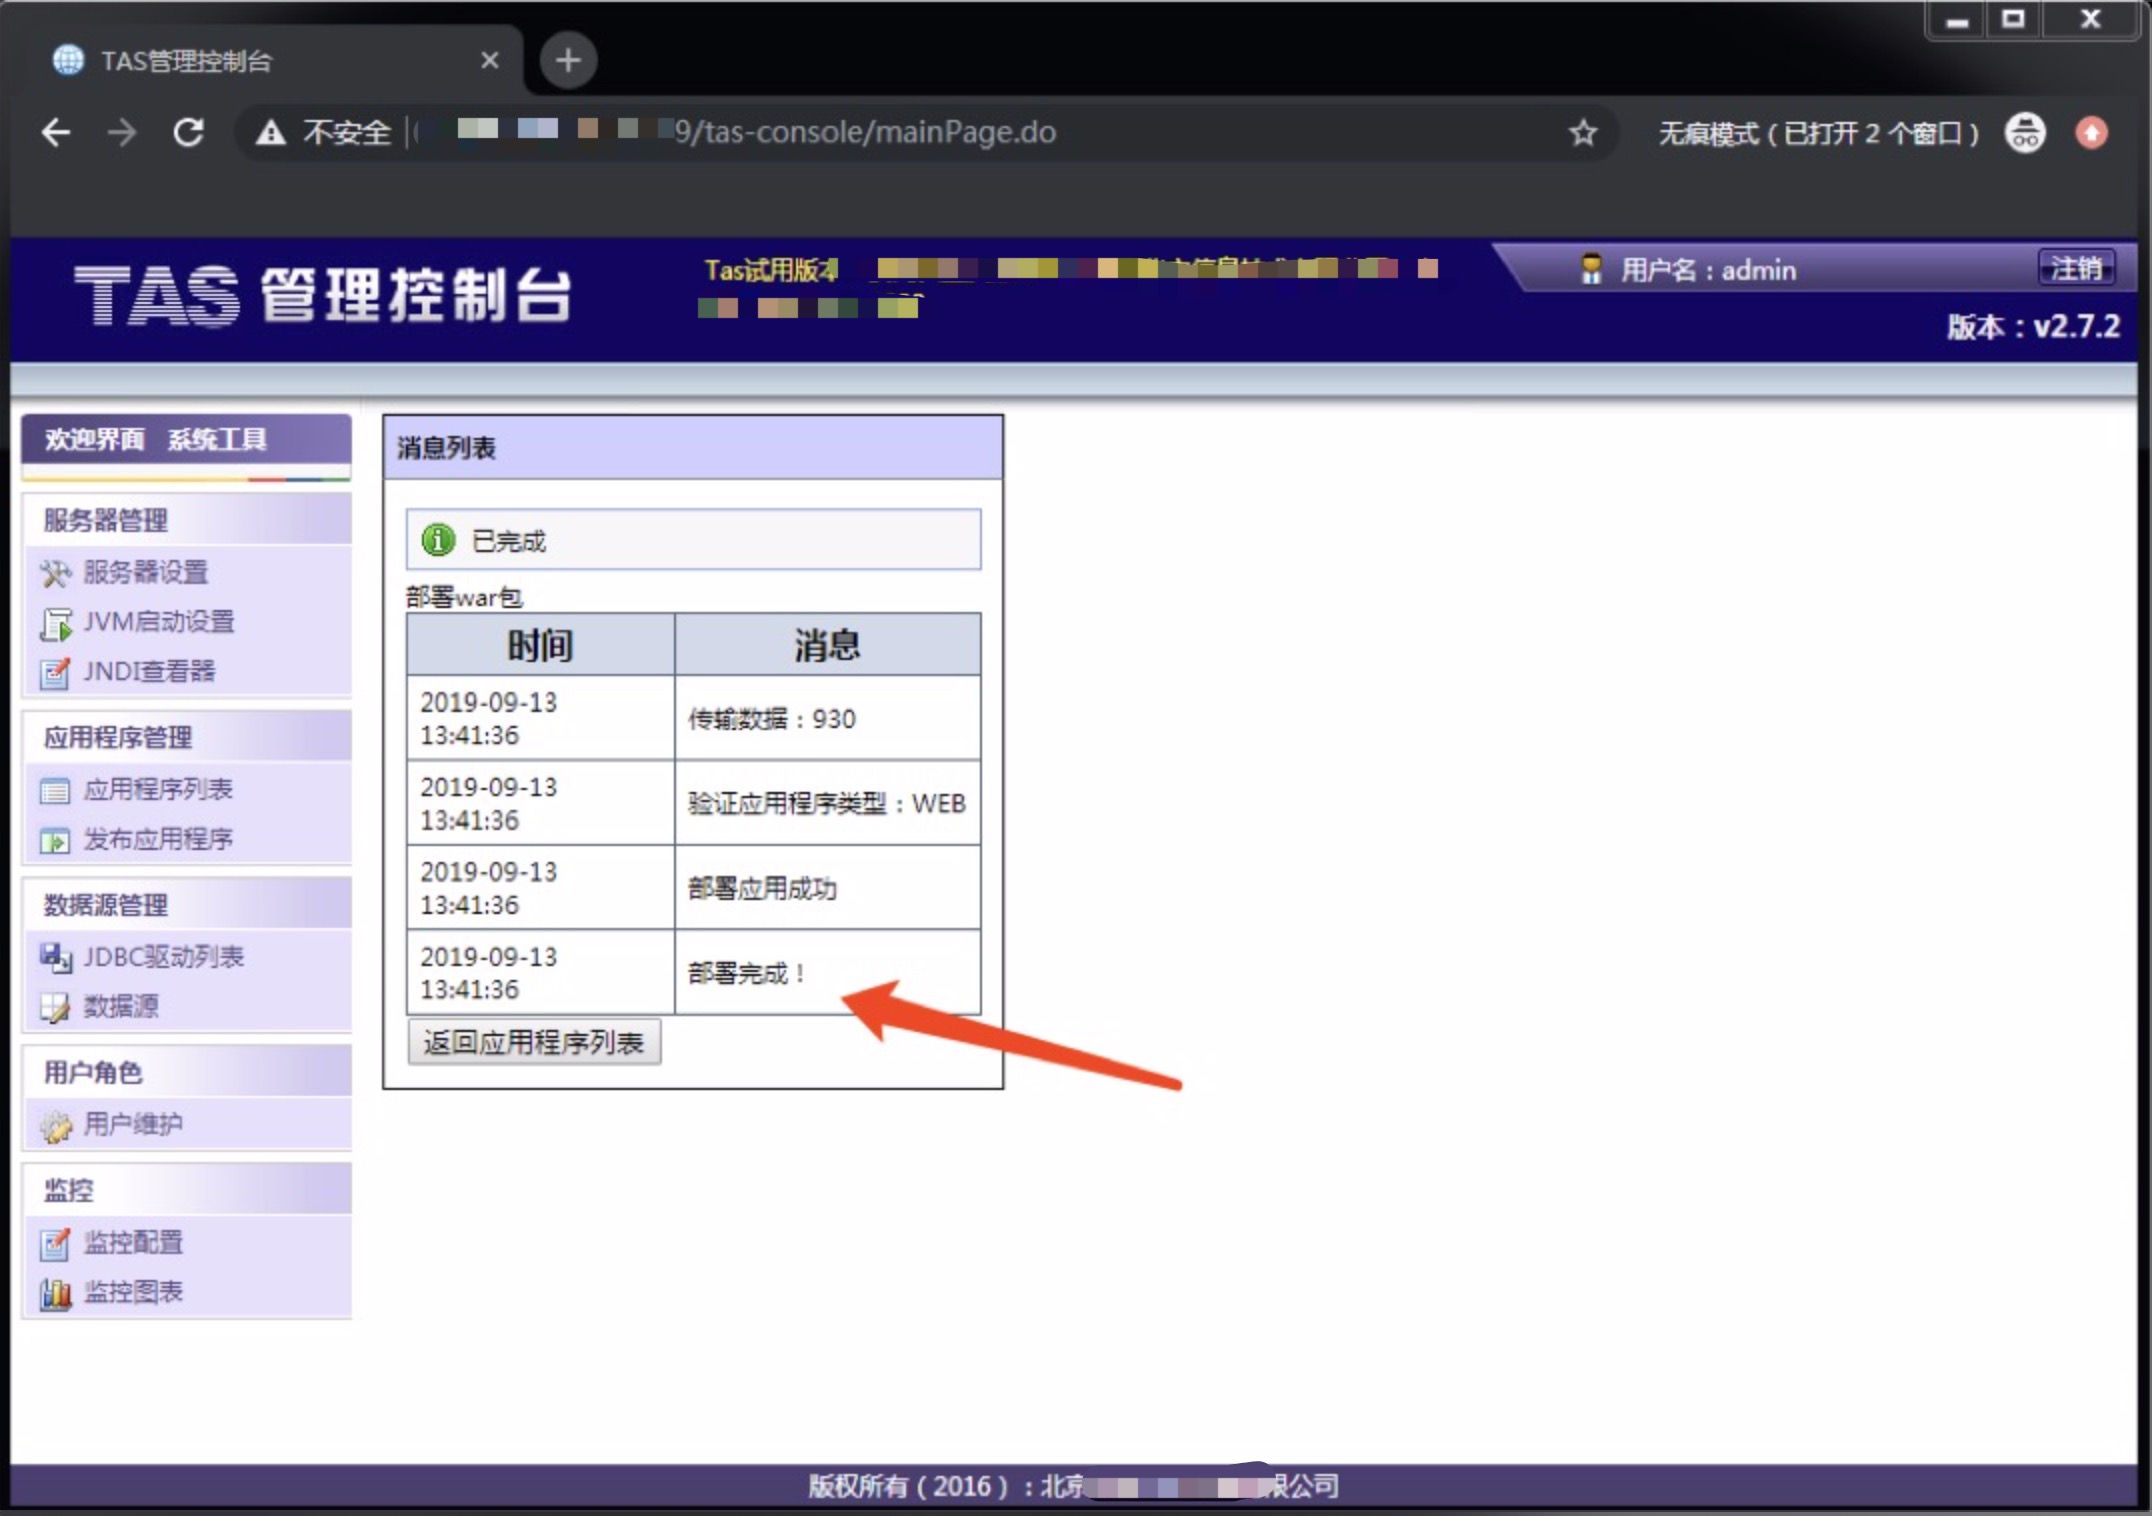Bookmark this page with the star icon
2152x1516 pixels.
1582,133
